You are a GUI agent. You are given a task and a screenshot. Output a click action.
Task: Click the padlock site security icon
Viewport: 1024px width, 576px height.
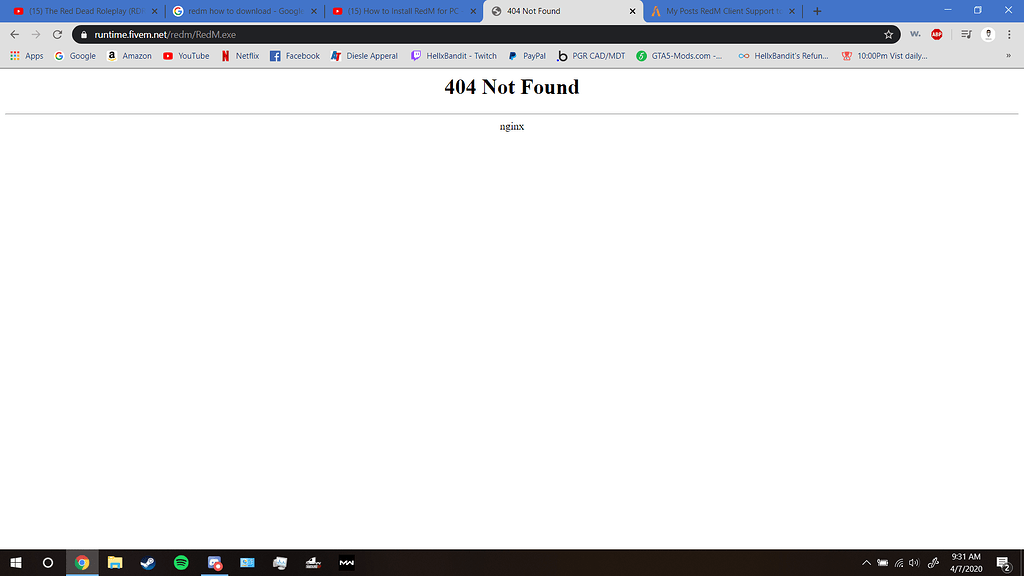tap(83, 33)
